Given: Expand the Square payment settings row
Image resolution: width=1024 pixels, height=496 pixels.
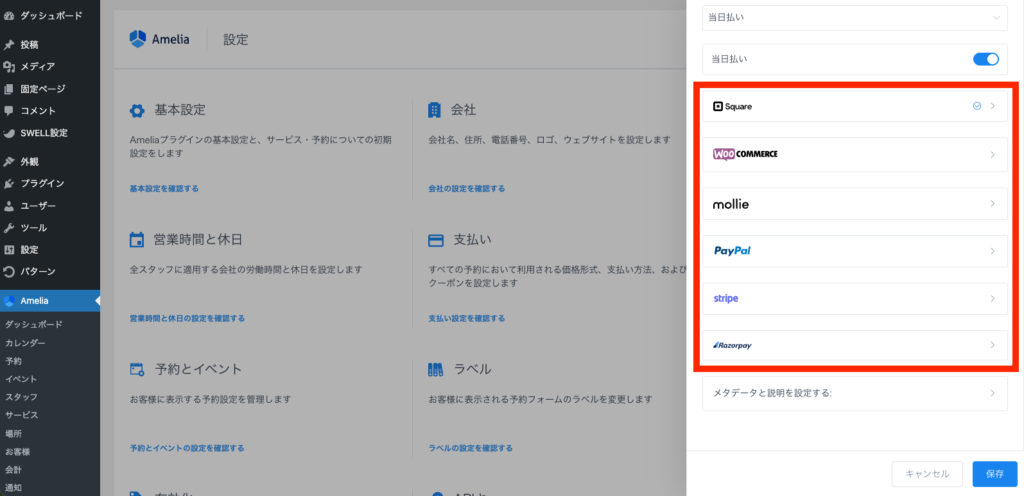Looking at the screenshot, I should pos(854,106).
